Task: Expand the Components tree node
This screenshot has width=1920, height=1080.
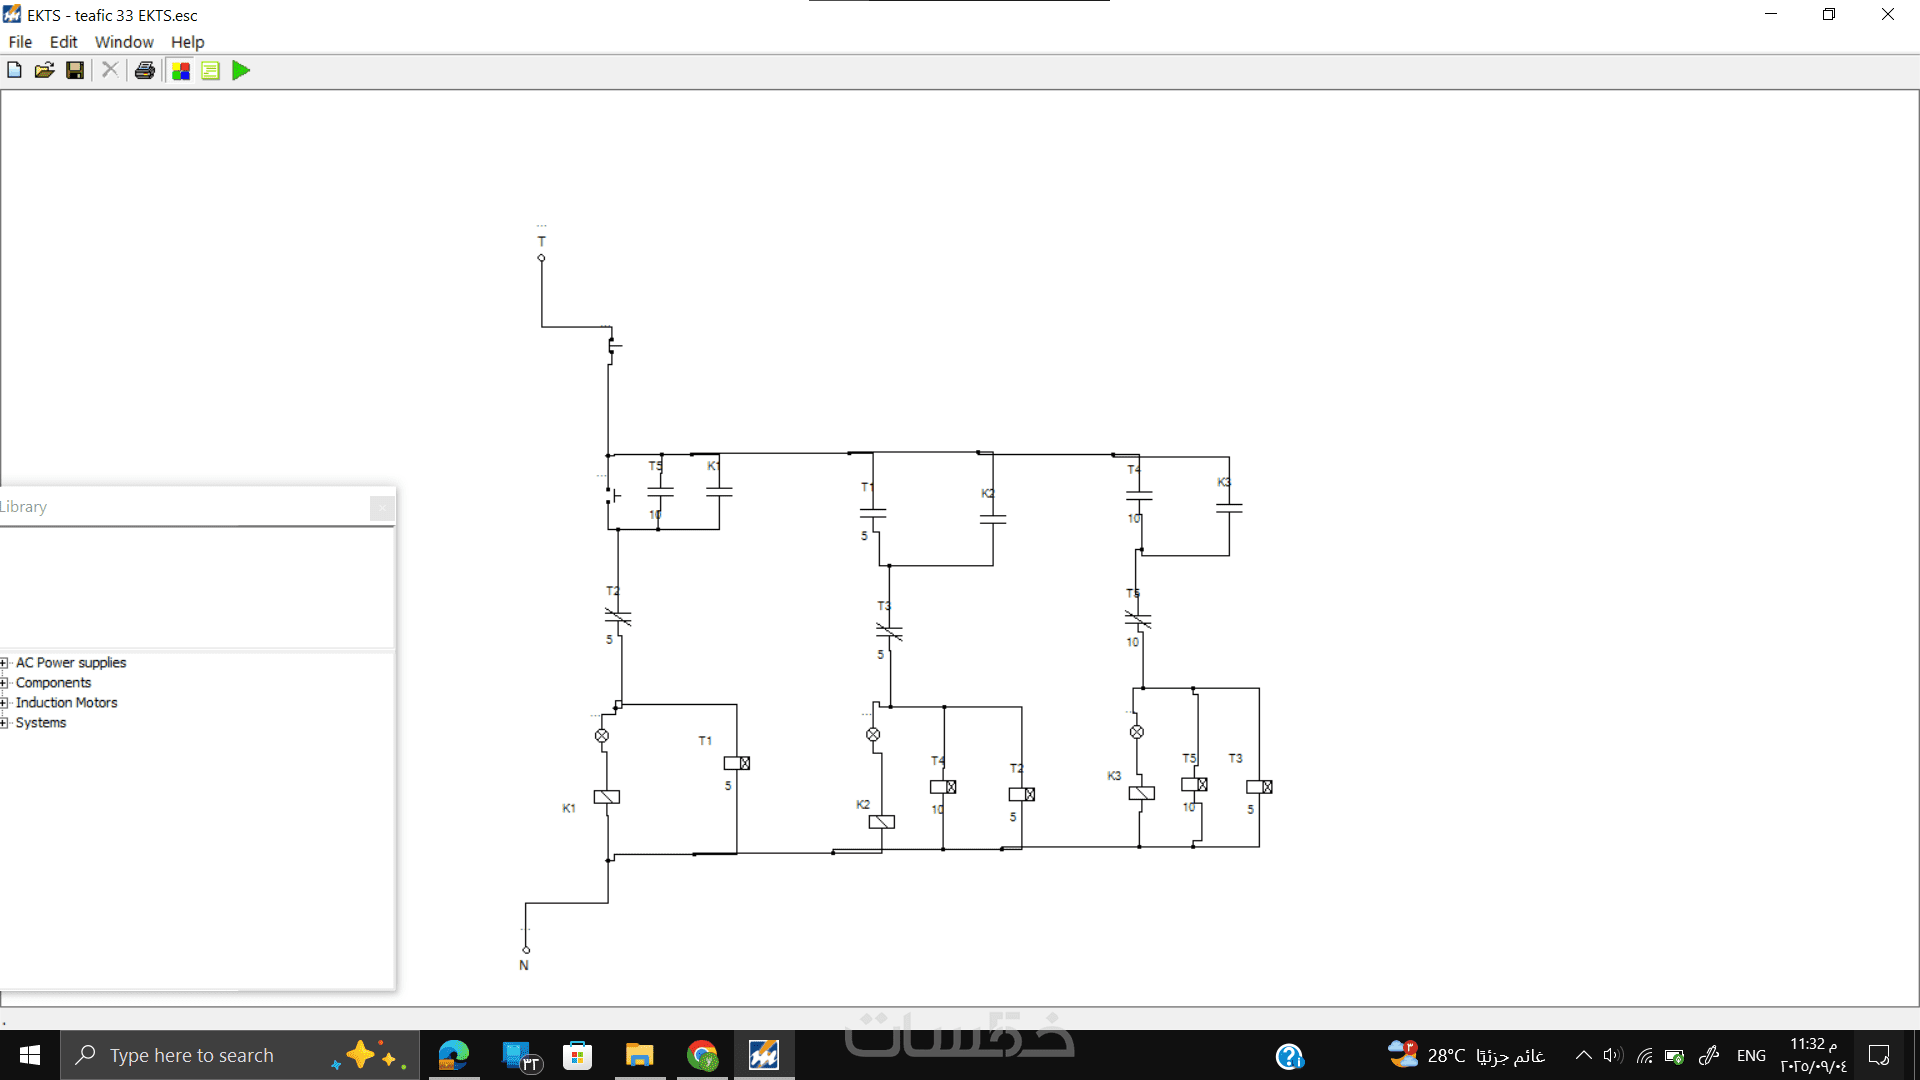Action: pos(5,683)
